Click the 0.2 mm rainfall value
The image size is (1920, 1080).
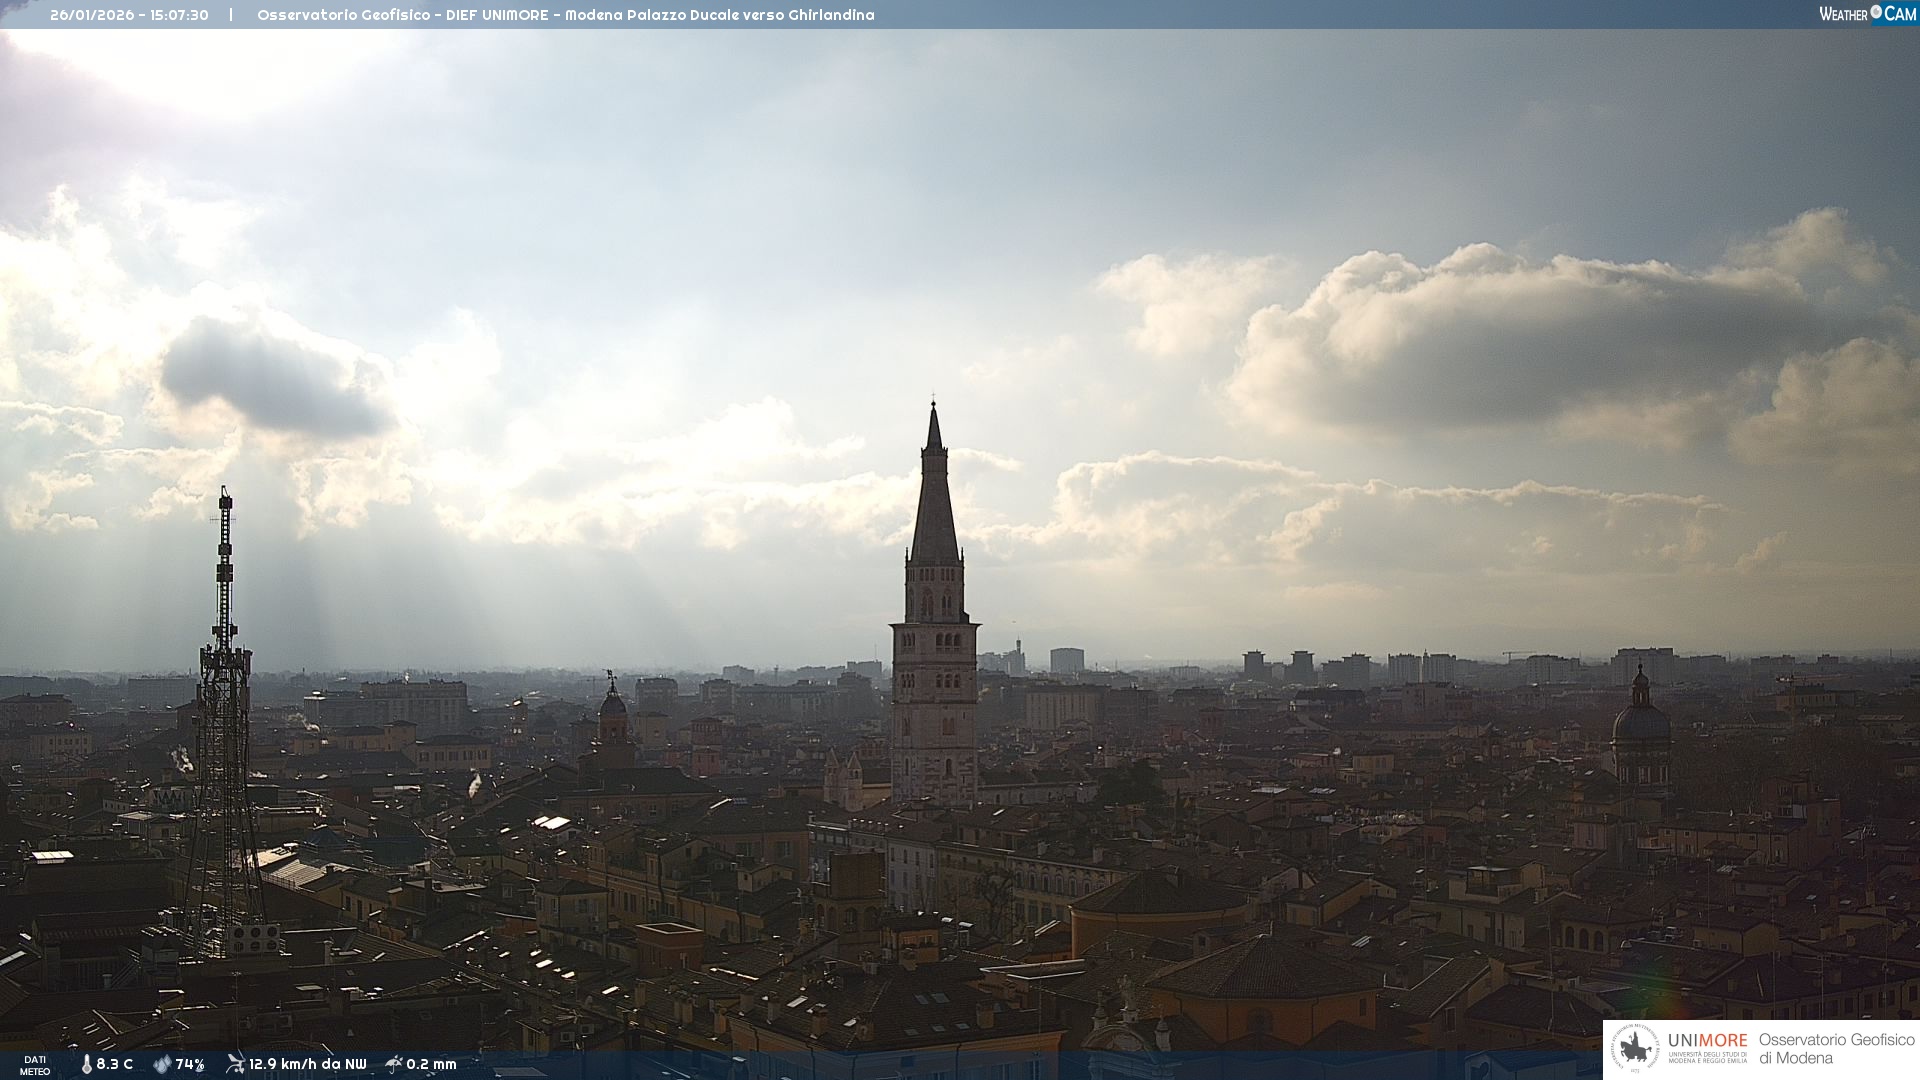point(431,1064)
